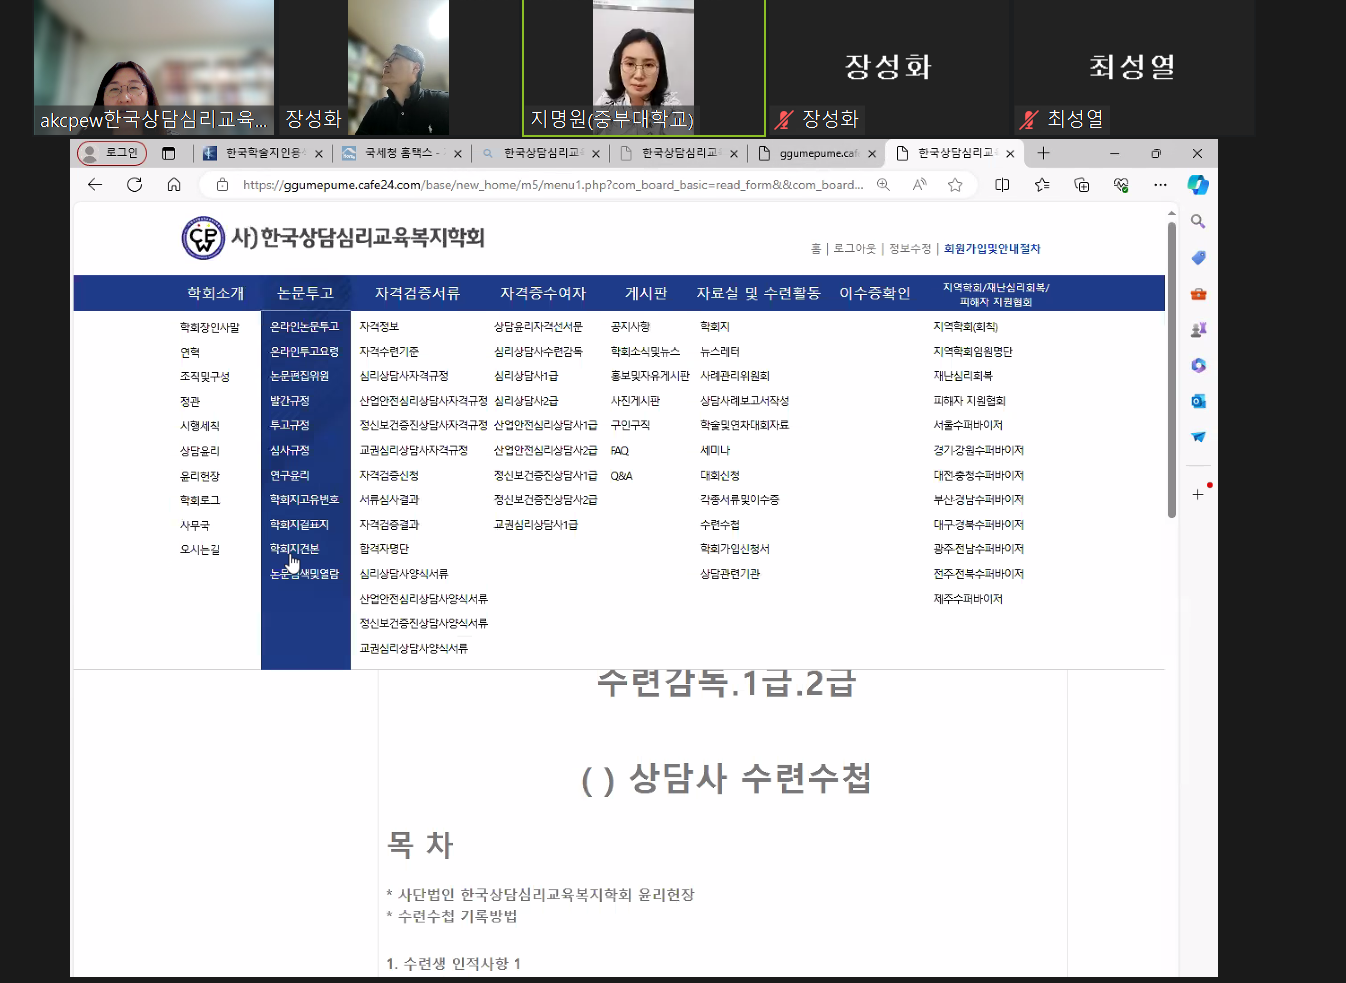Select 최성열 participant tile
Viewport: 1346px width, 983px height.
[x=1133, y=67]
